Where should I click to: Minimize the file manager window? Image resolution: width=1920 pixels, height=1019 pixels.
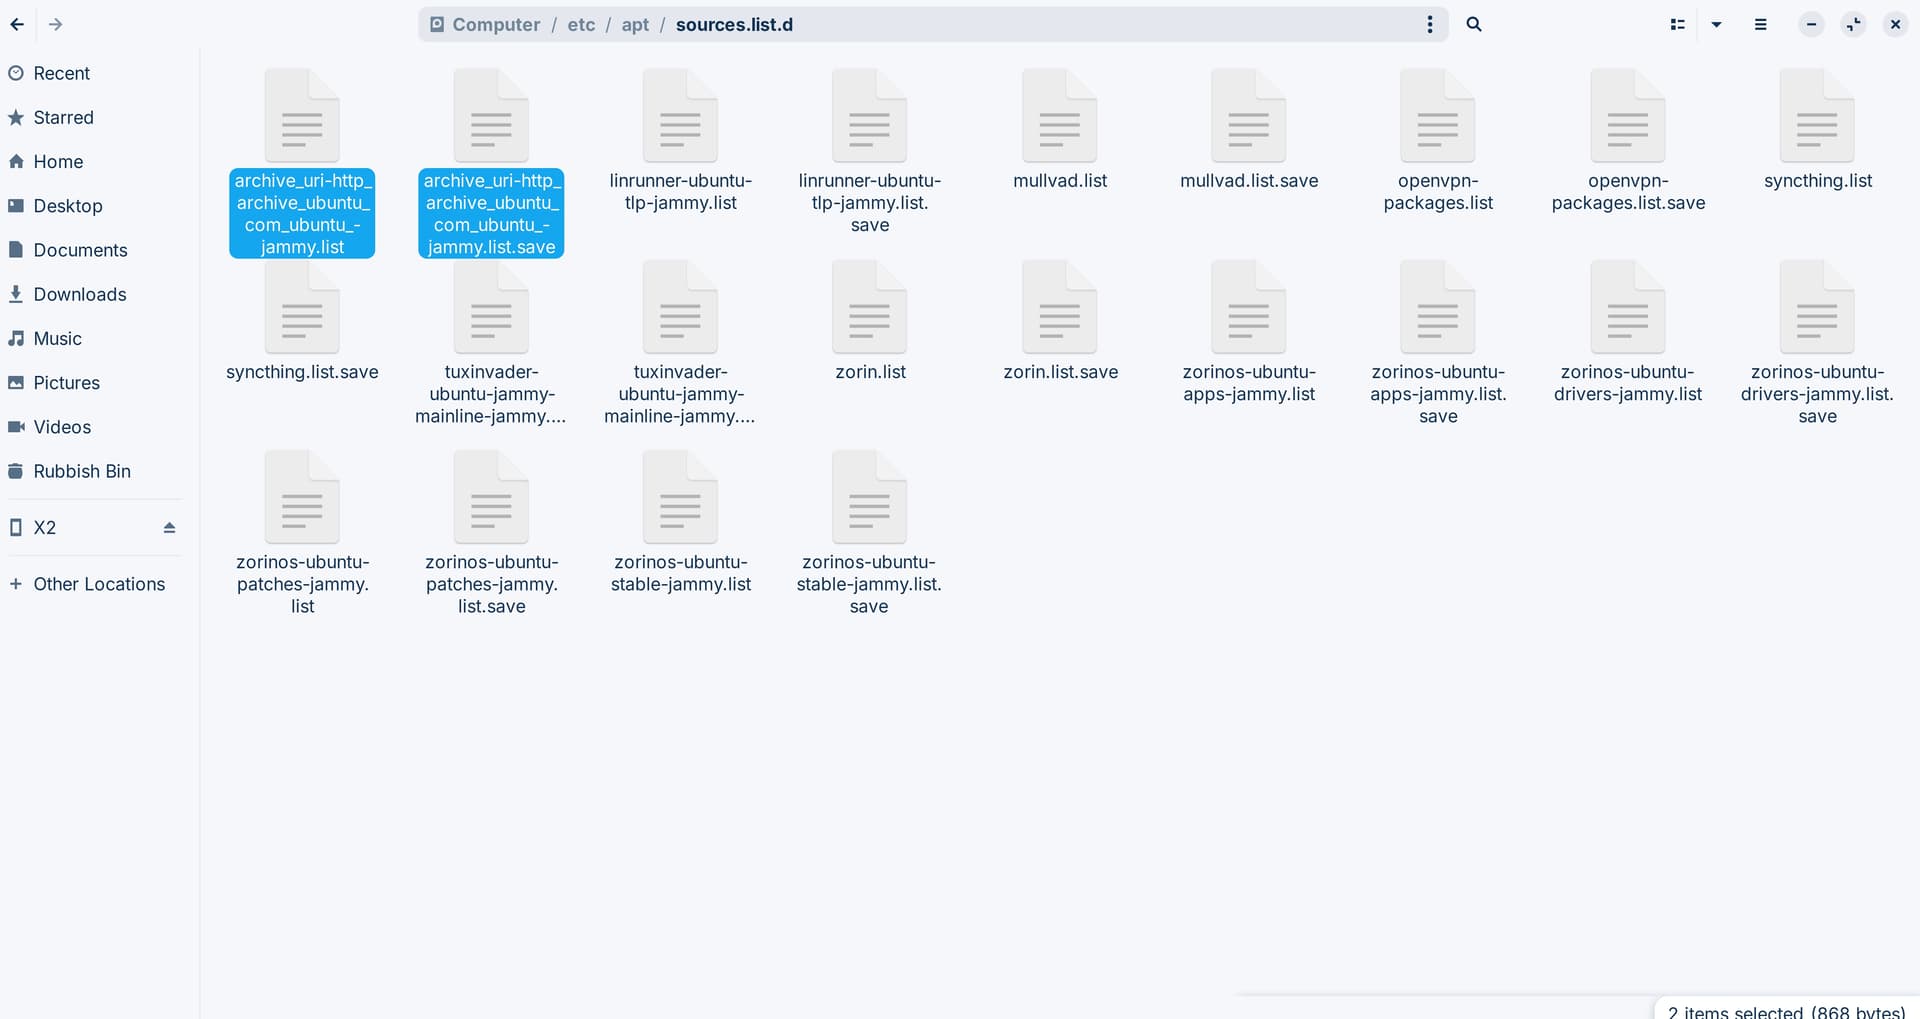(1811, 24)
